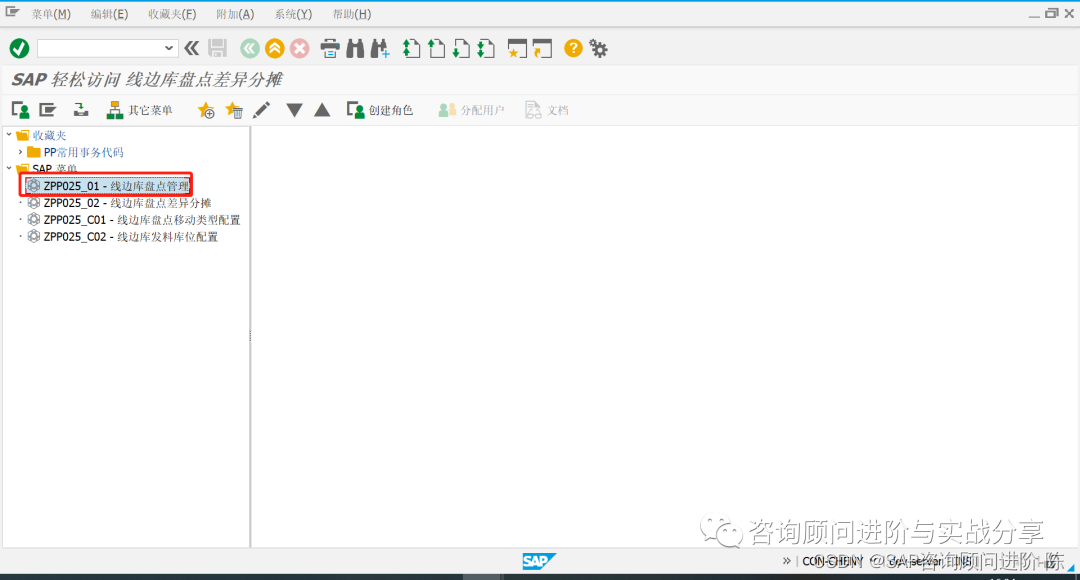The height and width of the screenshot is (580, 1080).
Task: Collapse the 收藏夹 favorites folder
Action: coord(9,135)
